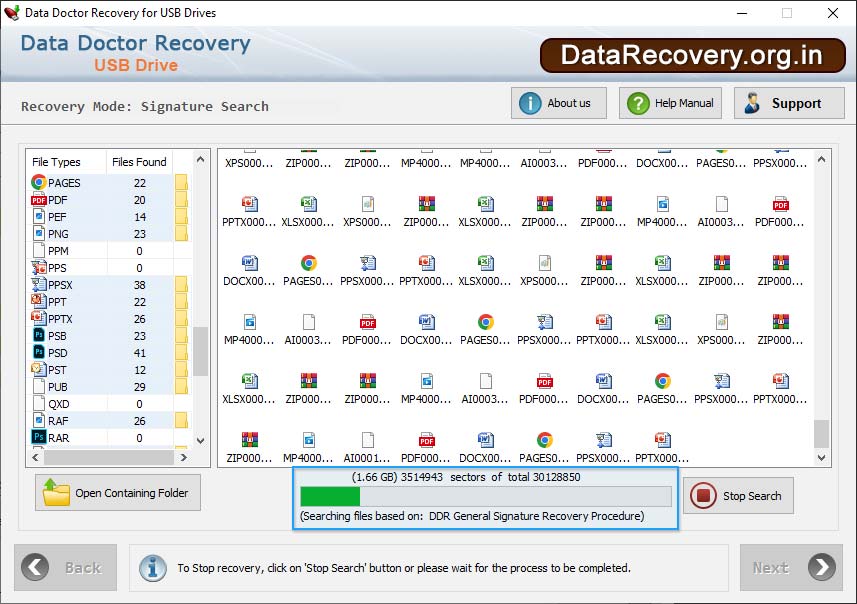The height and width of the screenshot is (604, 857).
Task: Click the PUB files found count 29
Action: click(x=140, y=387)
